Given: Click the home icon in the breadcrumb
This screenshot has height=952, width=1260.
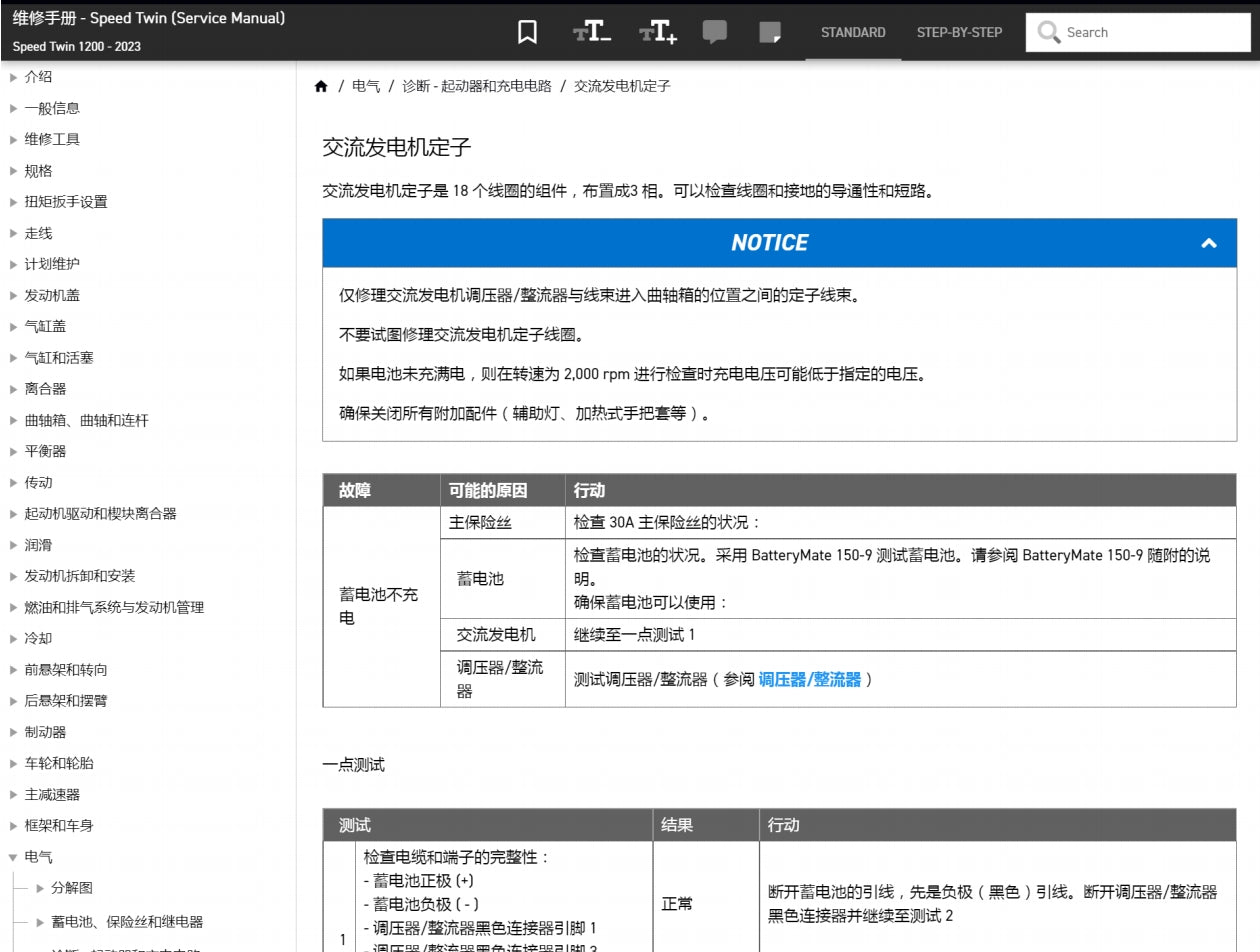Looking at the screenshot, I should [322, 86].
